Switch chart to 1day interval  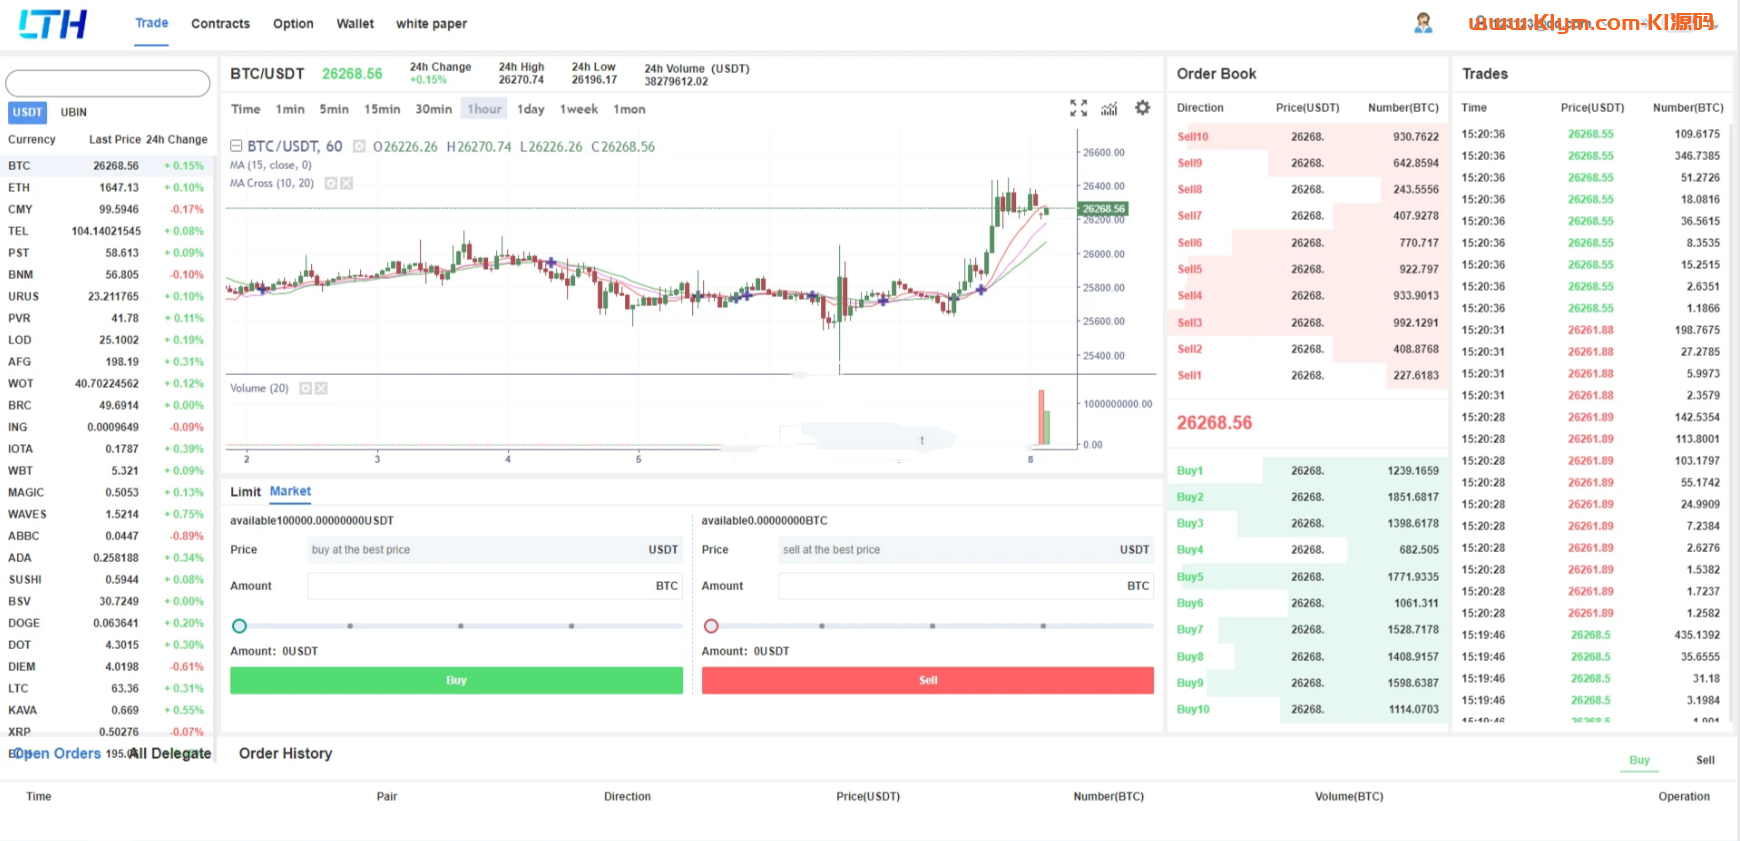pos(531,109)
